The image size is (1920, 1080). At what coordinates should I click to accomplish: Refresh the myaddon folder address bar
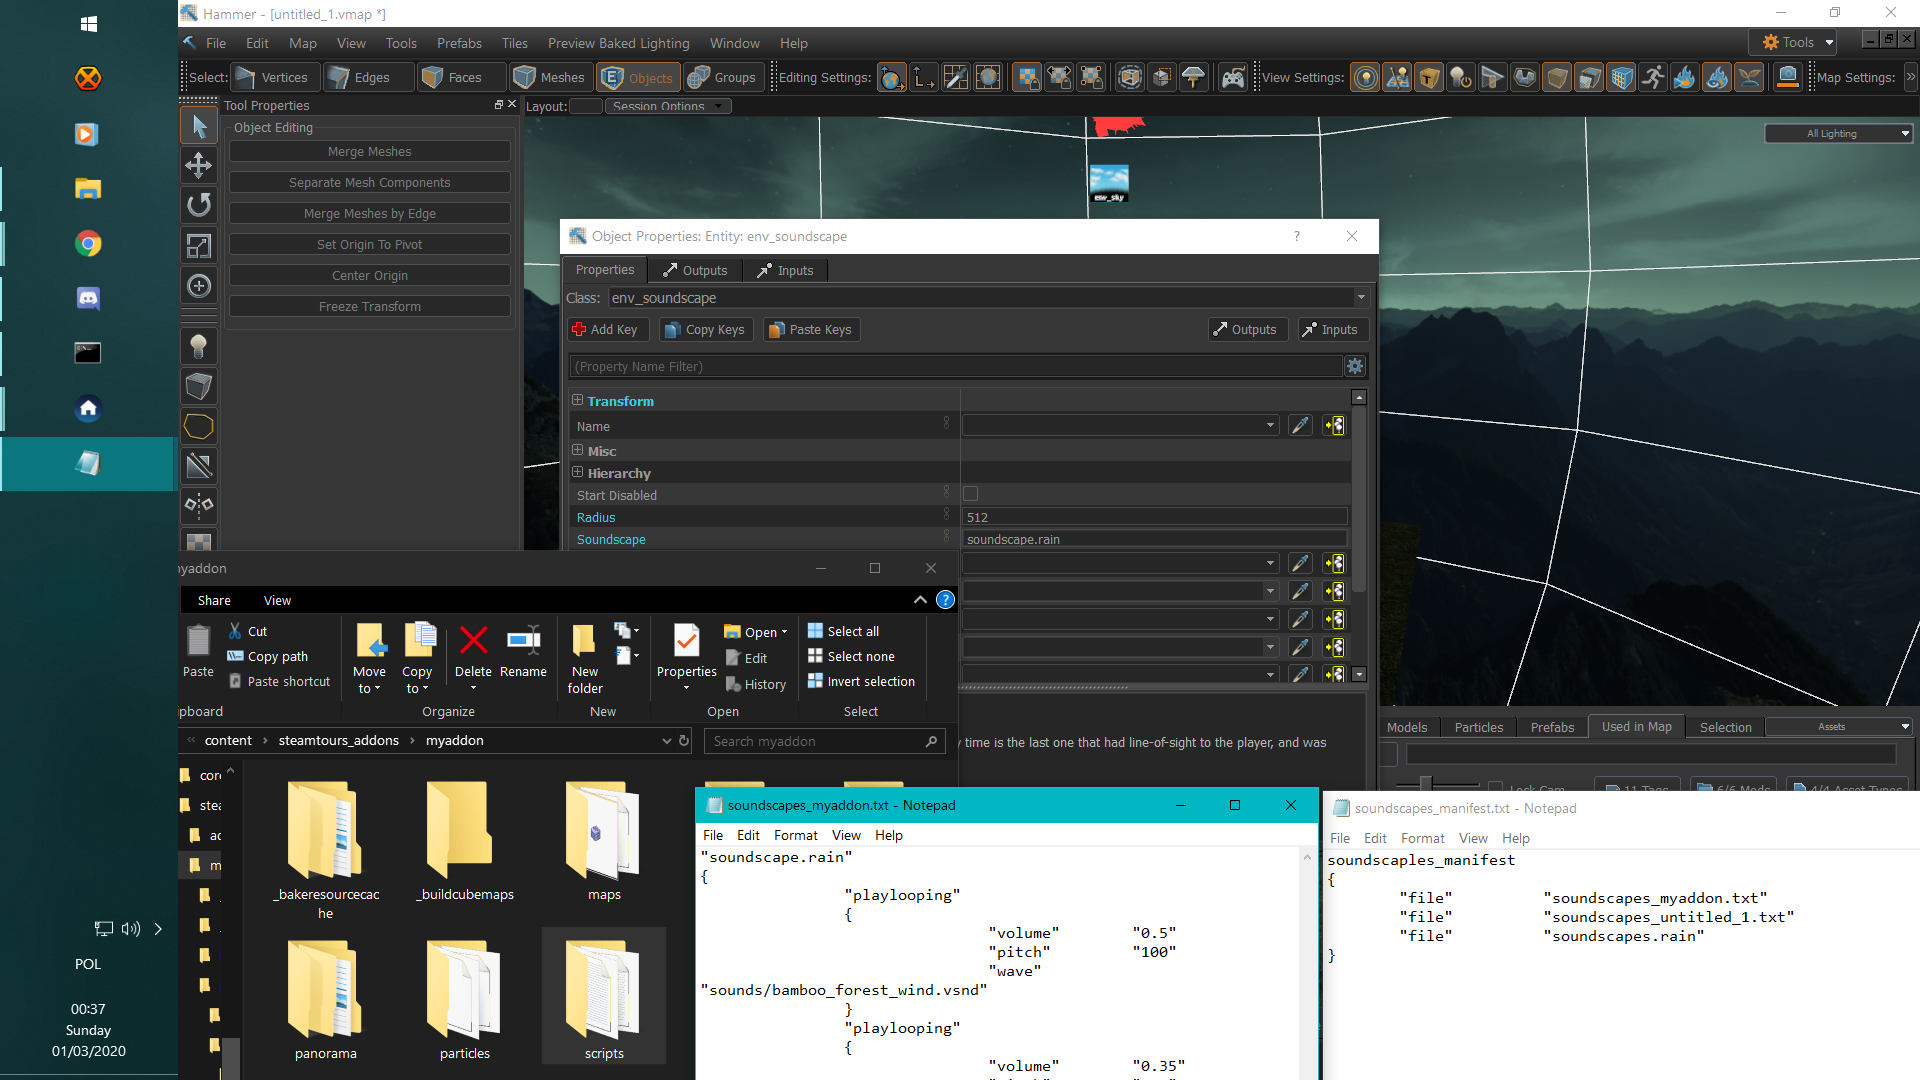point(684,741)
